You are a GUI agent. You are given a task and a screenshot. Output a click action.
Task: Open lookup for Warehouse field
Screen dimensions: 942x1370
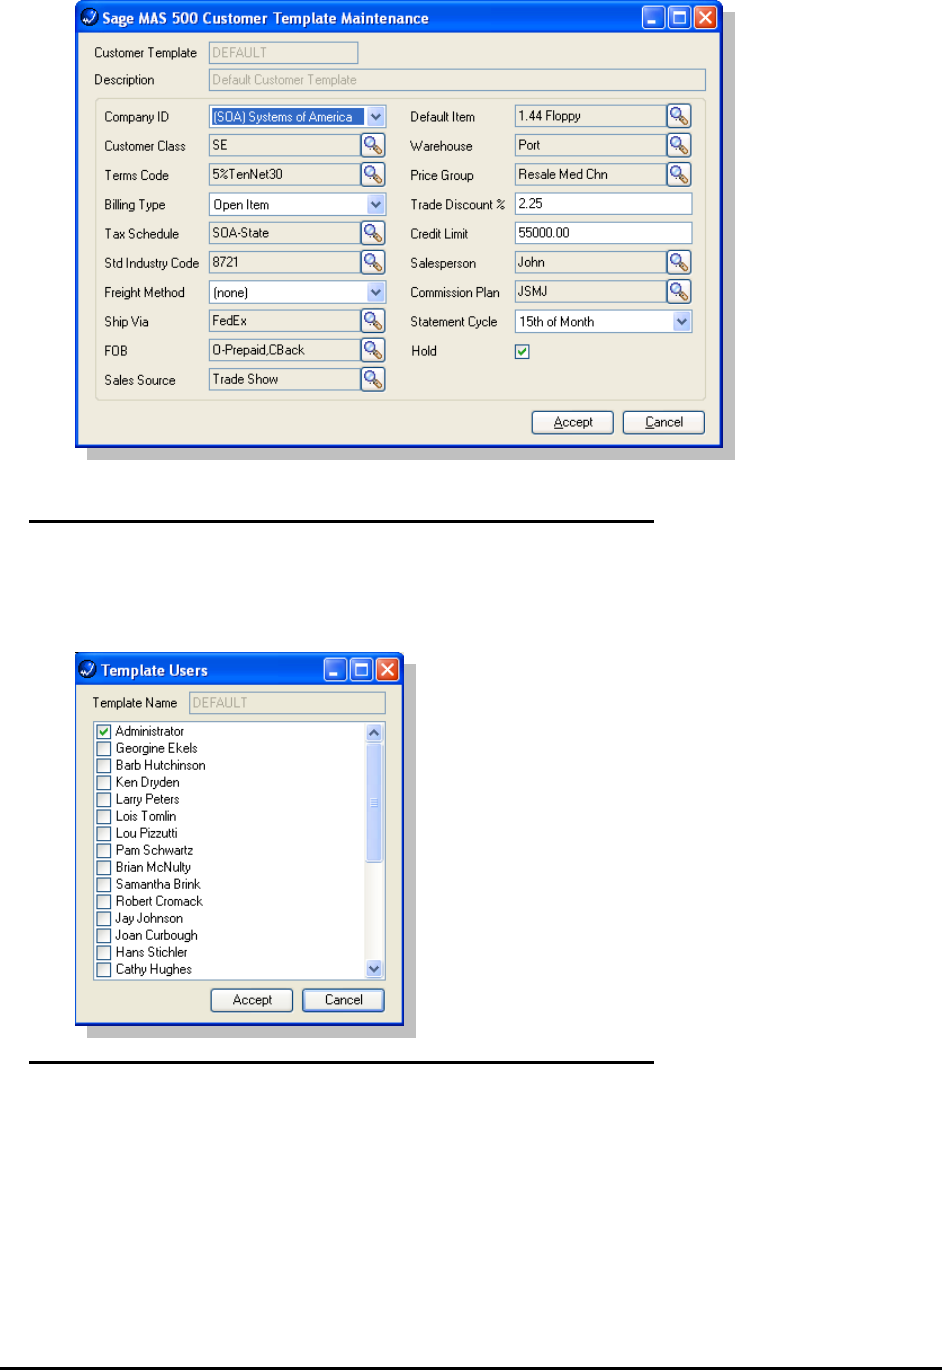[x=679, y=146]
